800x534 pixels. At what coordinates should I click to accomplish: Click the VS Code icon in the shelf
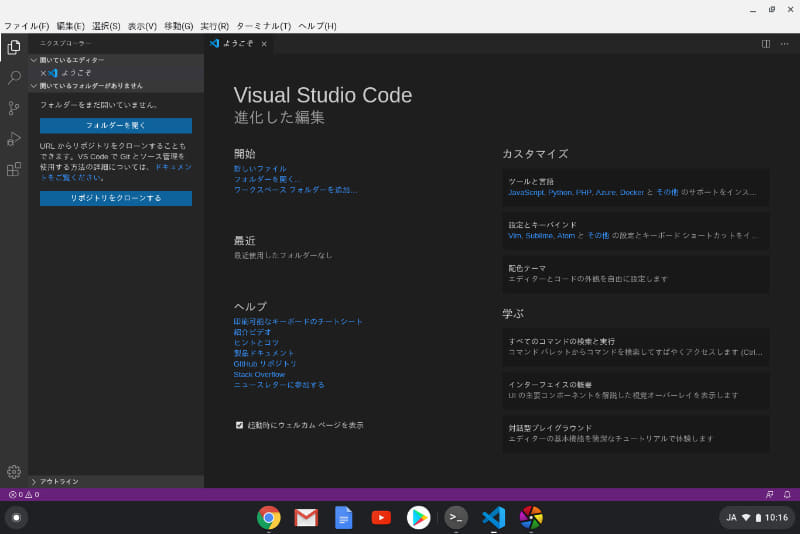[493, 518]
